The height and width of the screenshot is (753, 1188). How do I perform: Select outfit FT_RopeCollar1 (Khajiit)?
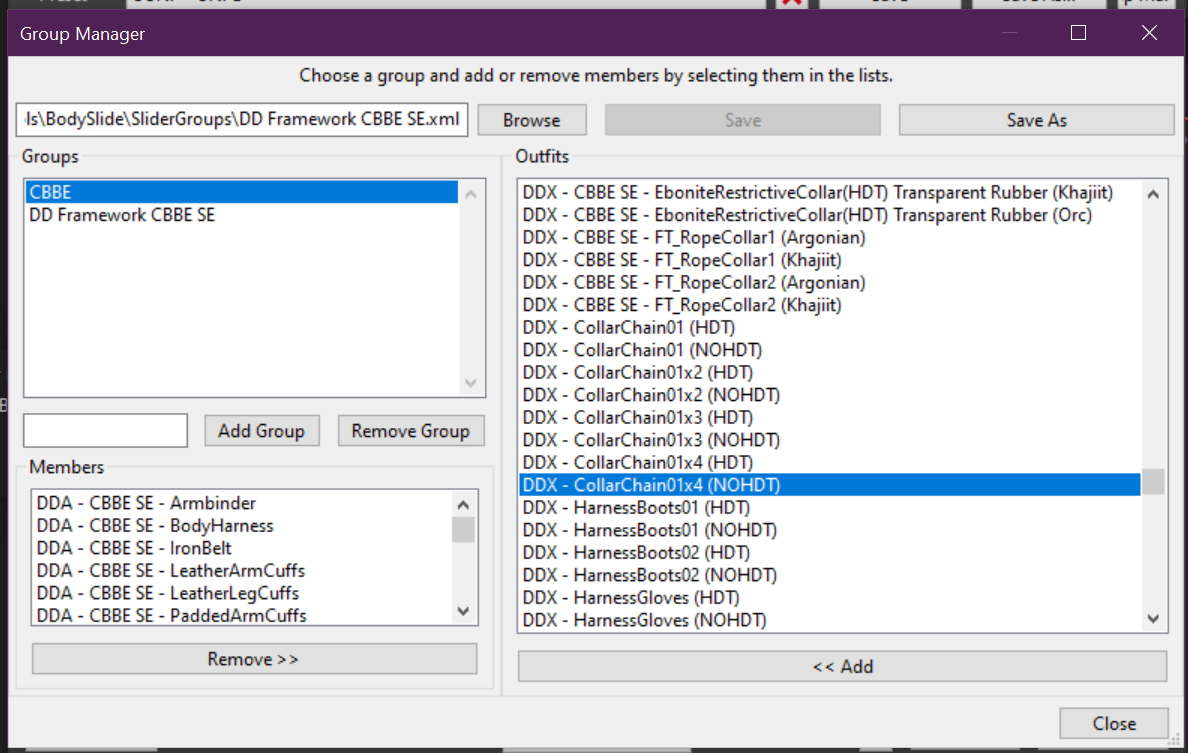coord(830,260)
